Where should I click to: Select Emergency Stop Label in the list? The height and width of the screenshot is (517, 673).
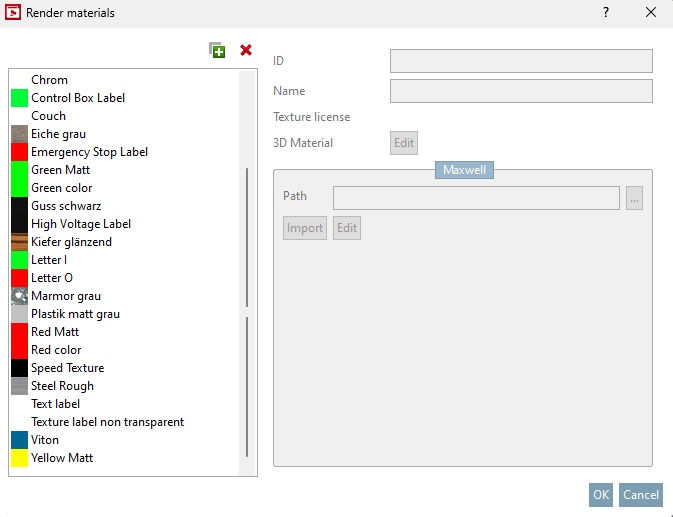(89, 152)
